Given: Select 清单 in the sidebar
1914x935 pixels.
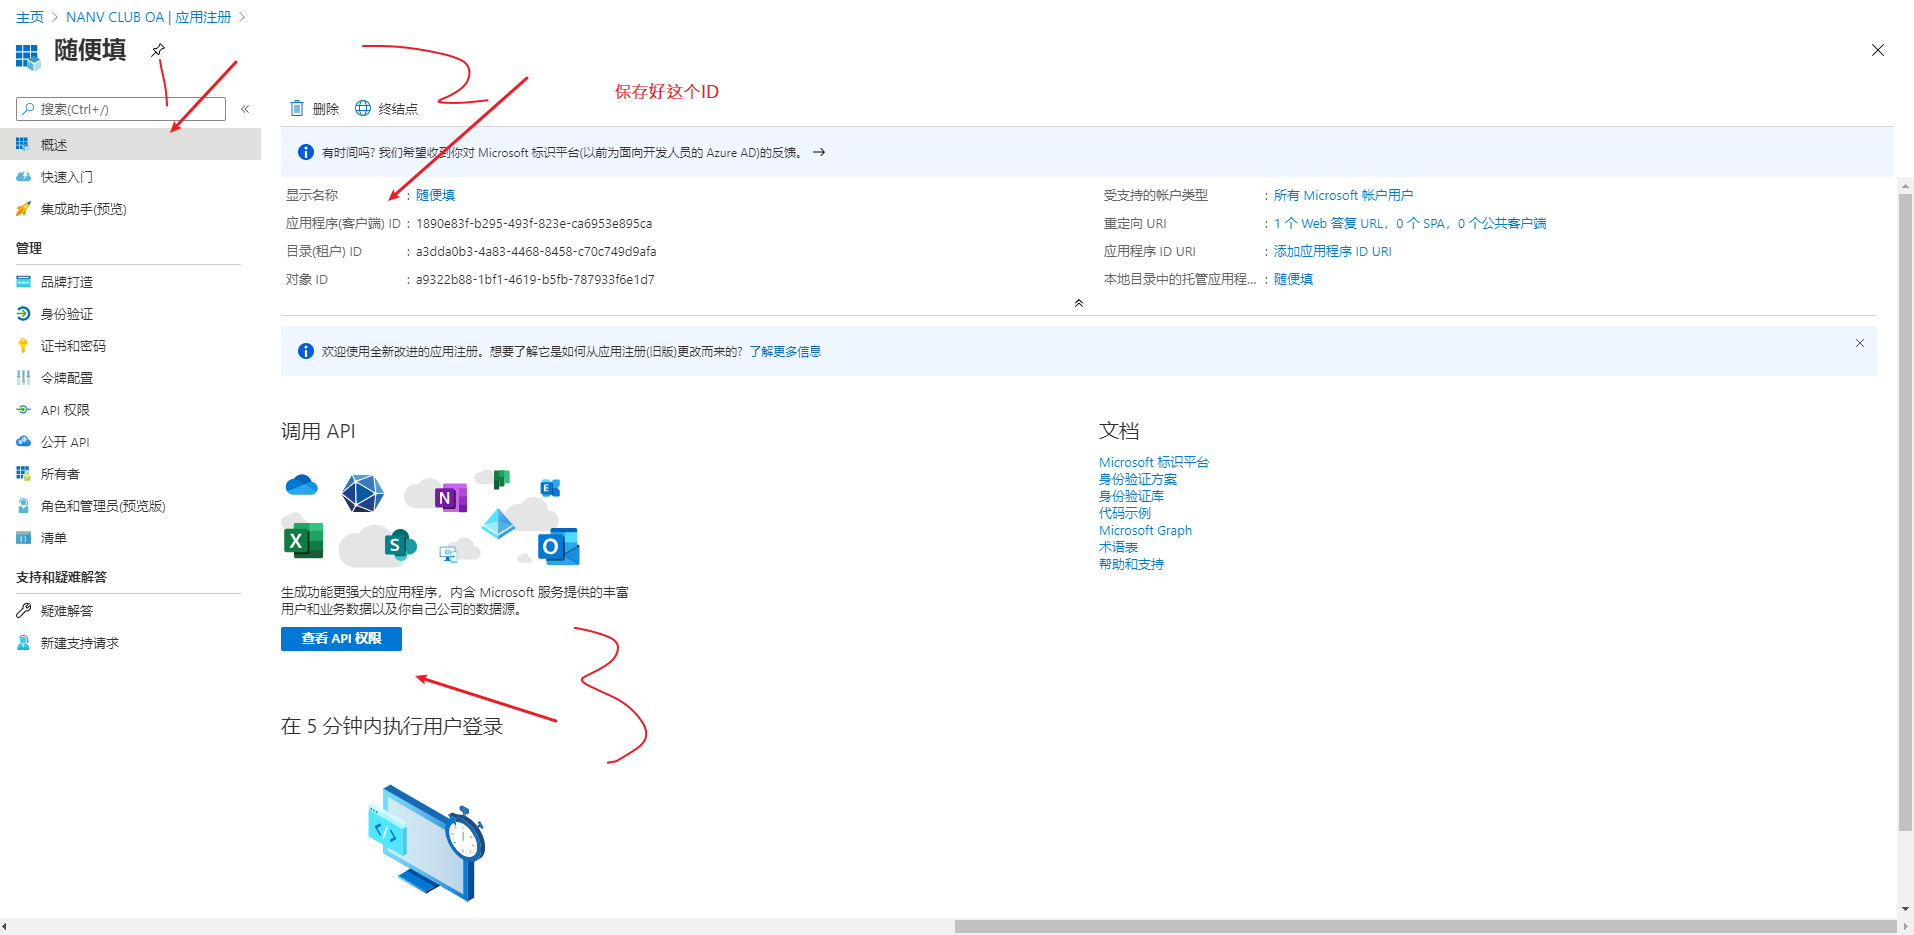Looking at the screenshot, I should coord(130,537).
